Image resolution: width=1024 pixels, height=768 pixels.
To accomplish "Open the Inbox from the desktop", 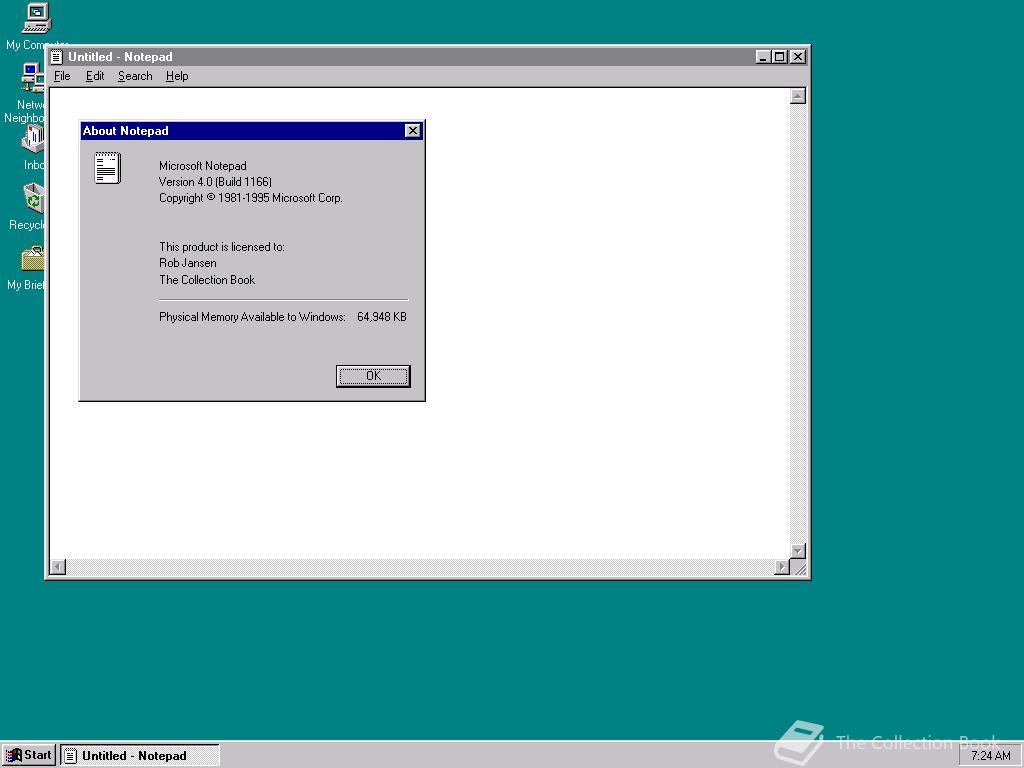I will pos(31,140).
